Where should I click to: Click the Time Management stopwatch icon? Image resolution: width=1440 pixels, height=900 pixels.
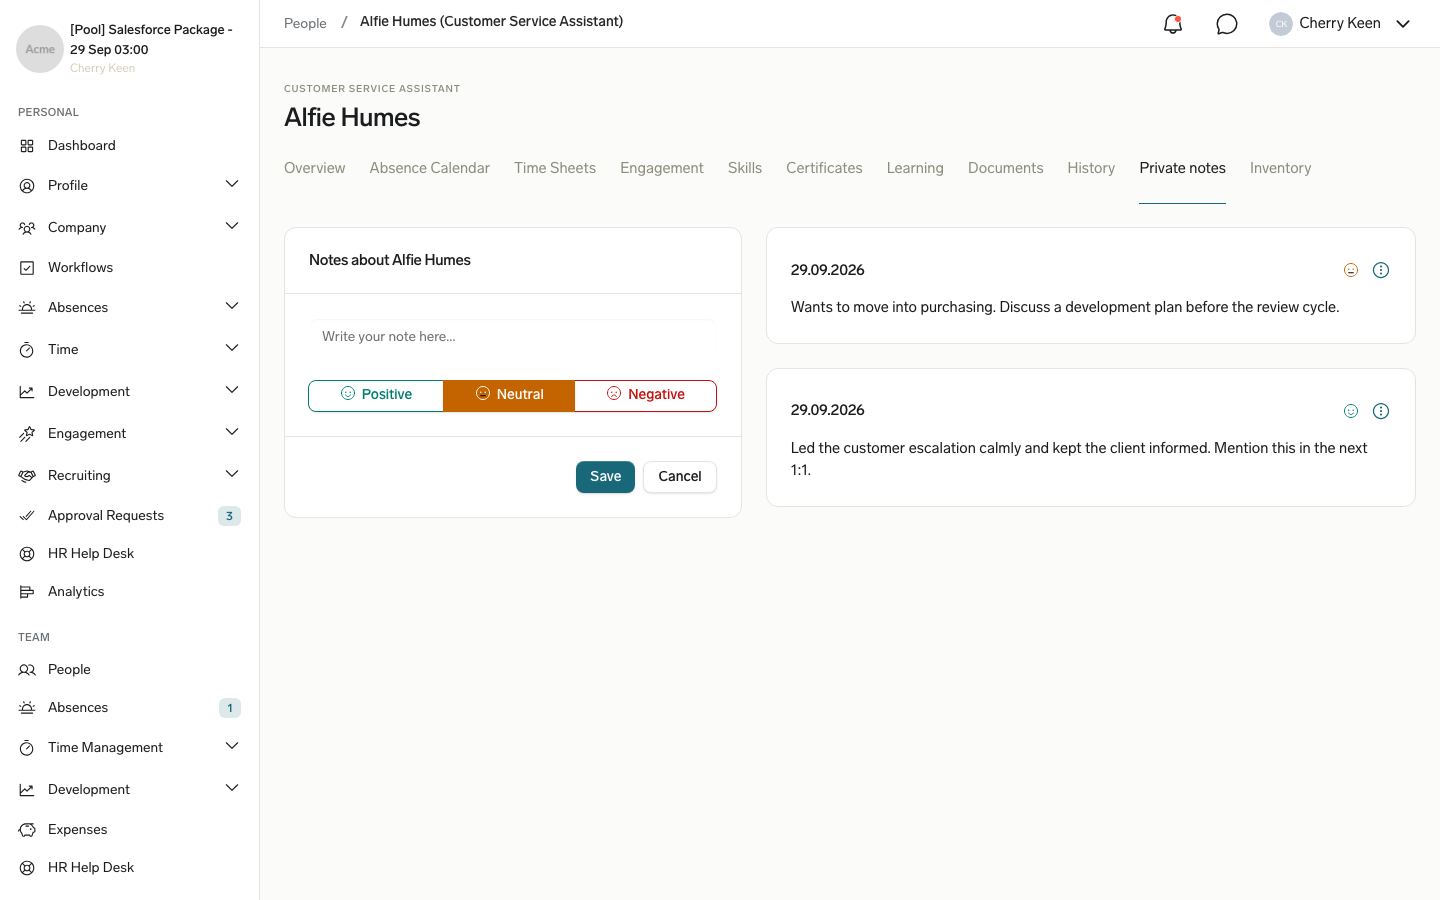[27, 748]
